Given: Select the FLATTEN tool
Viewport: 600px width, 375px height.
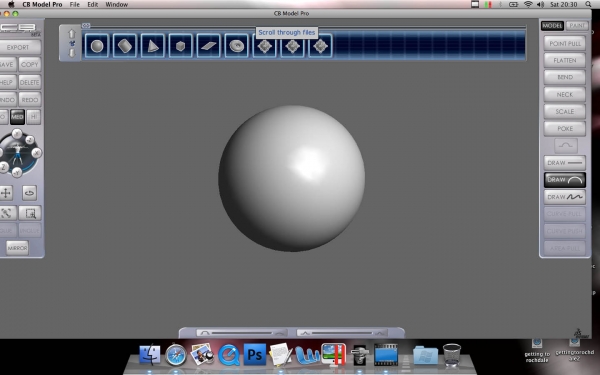Looking at the screenshot, I should click(565, 60).
